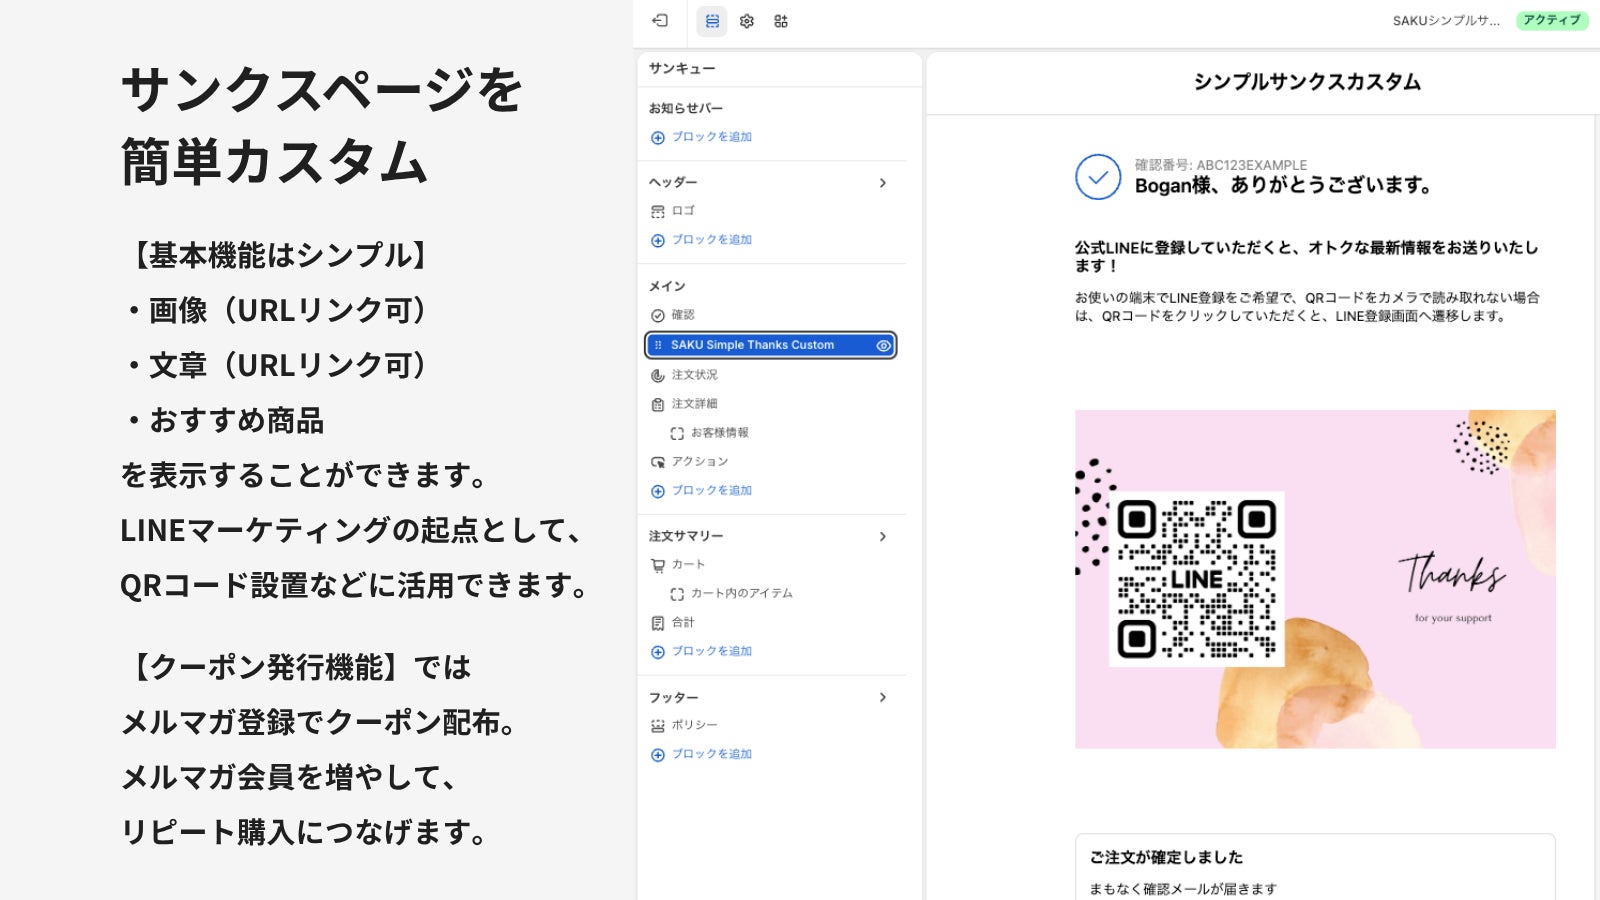Click the アクティブ status badge
Image resolution: width=1600 pixels, height=900 pixels.
click(1552, 21)
